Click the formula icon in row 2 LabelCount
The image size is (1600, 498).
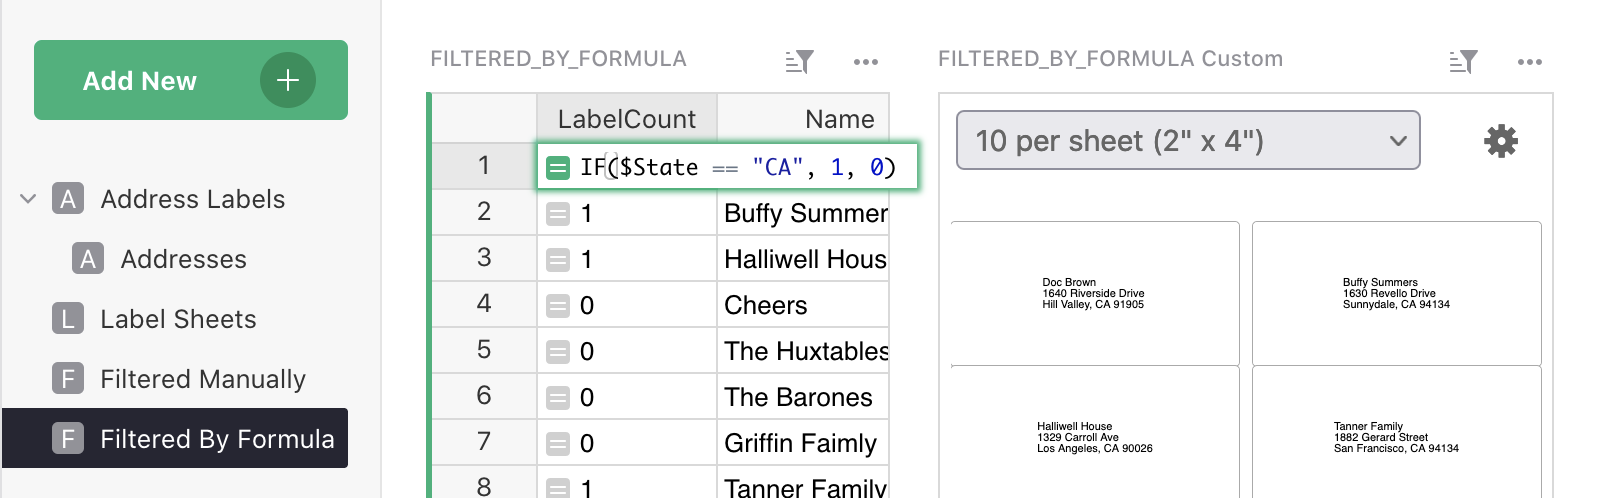pos(558,213)
